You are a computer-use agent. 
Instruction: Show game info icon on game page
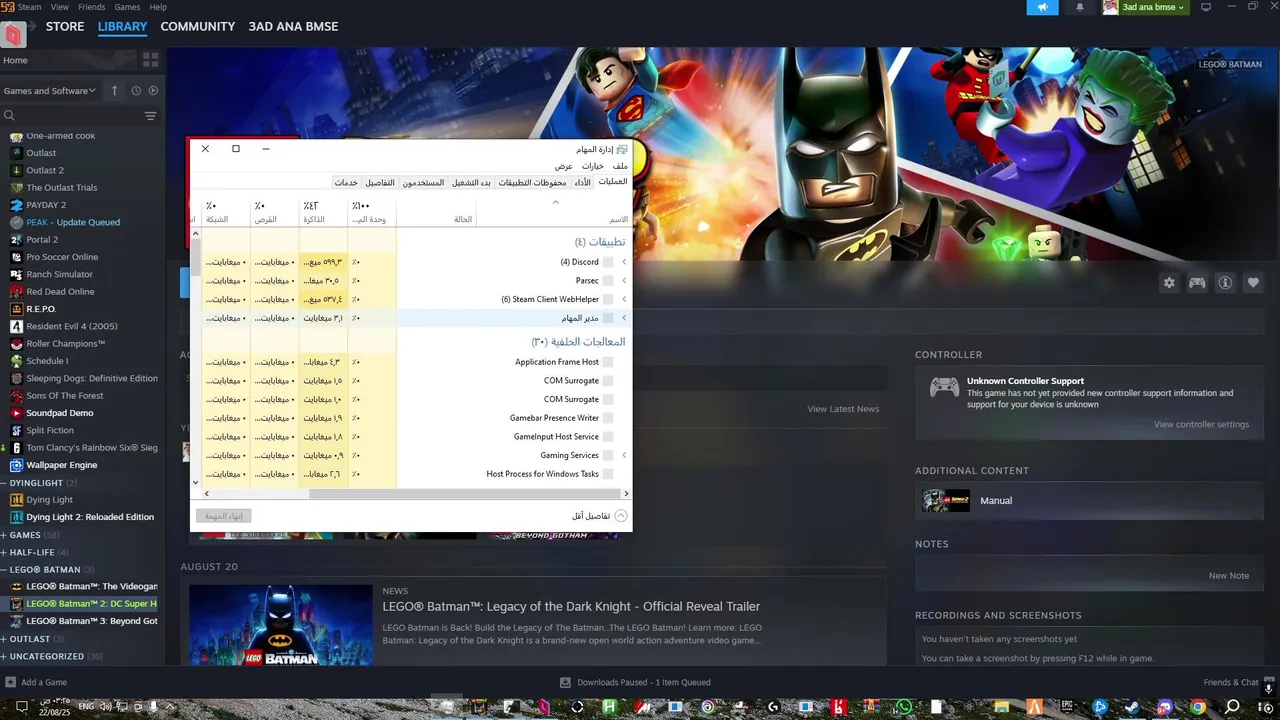tap(1225, 283)
